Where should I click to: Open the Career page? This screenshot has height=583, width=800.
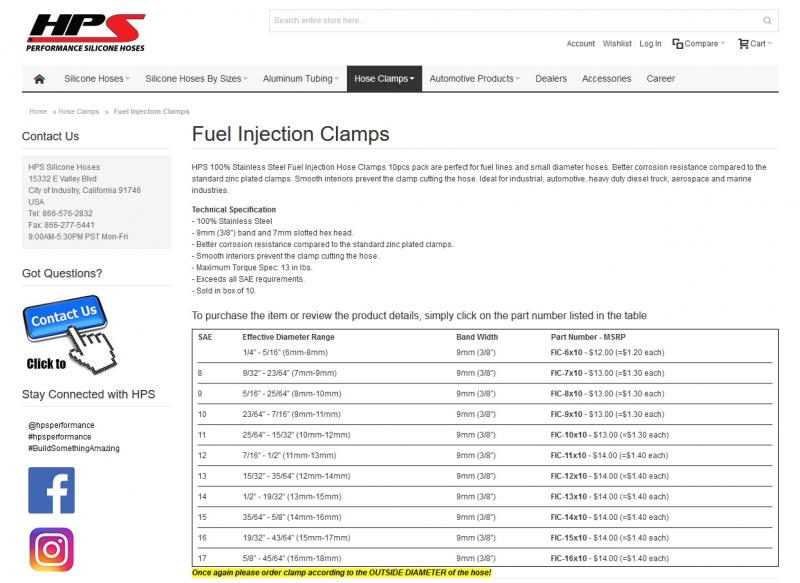coord(661,79)
